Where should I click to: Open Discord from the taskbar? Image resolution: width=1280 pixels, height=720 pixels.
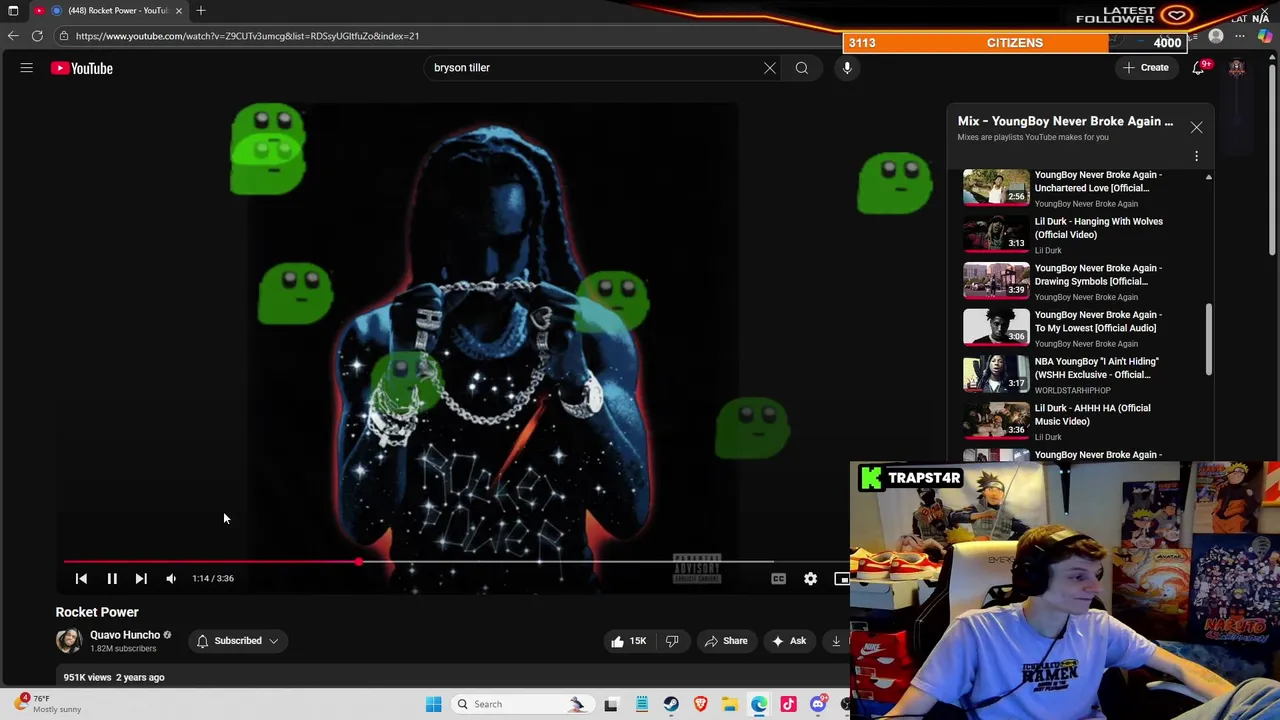[x=818, y=704]
